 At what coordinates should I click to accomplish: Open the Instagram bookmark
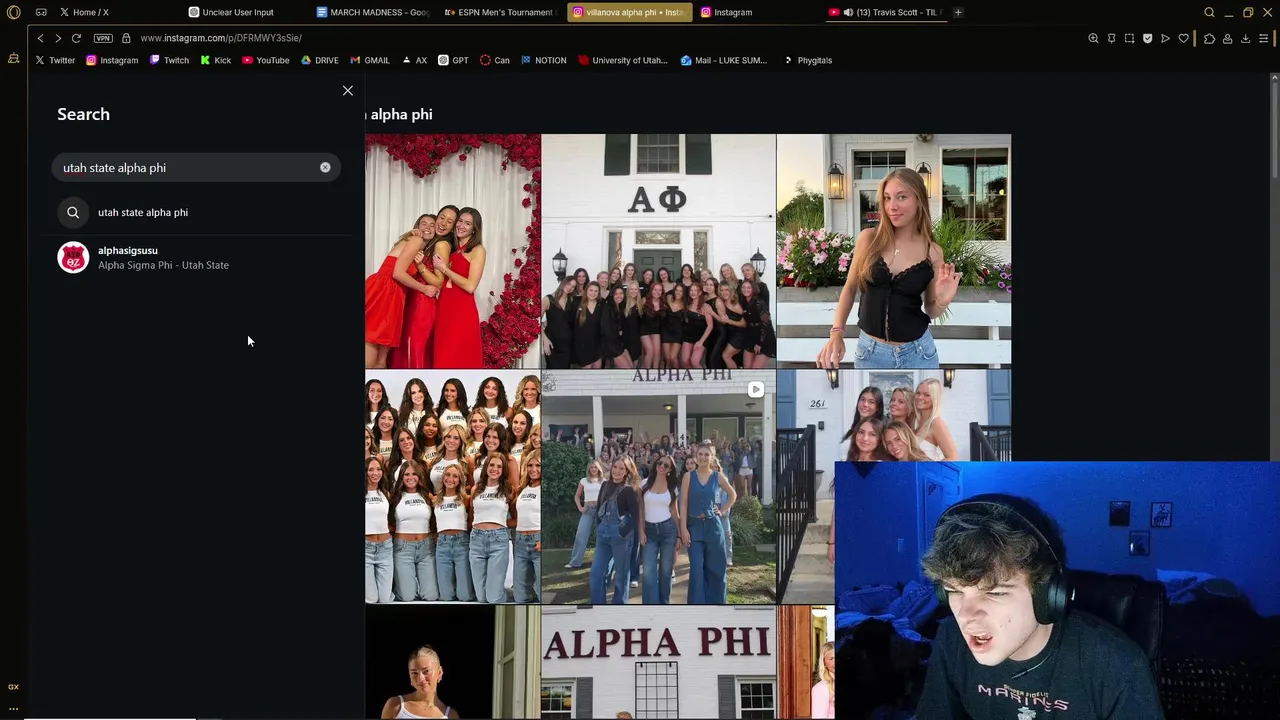click(112, 60)
